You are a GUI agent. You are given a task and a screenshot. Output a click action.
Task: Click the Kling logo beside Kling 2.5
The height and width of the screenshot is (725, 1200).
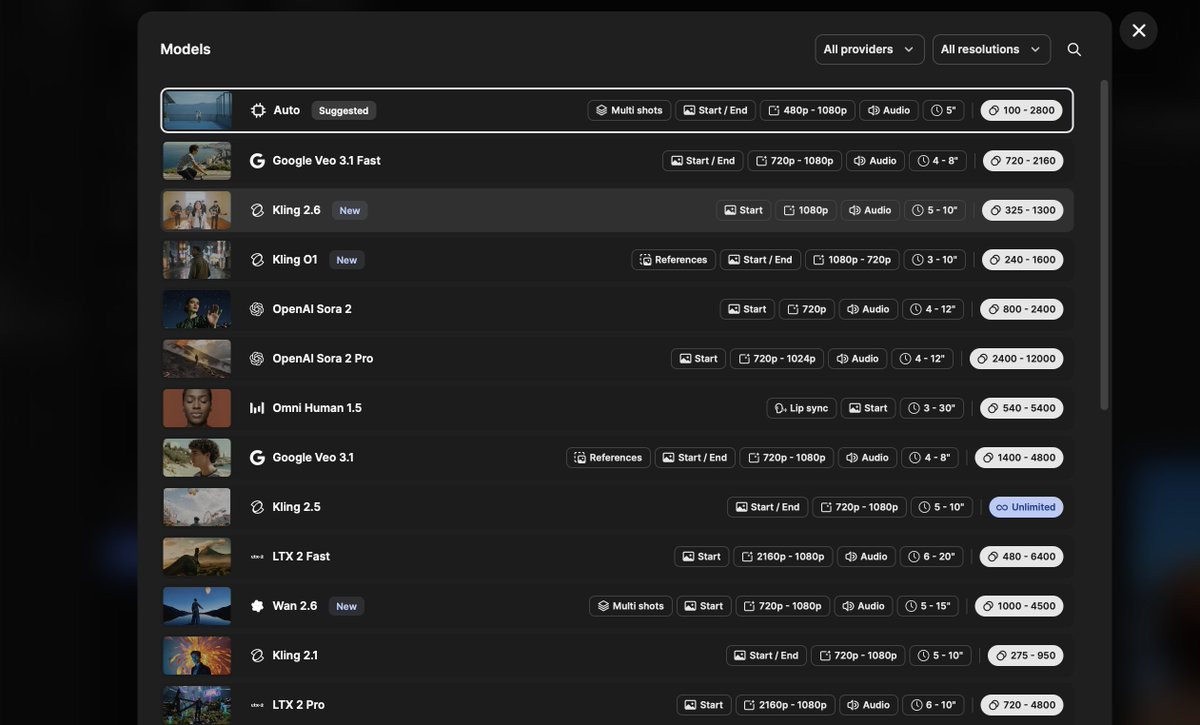pos(257,507)
